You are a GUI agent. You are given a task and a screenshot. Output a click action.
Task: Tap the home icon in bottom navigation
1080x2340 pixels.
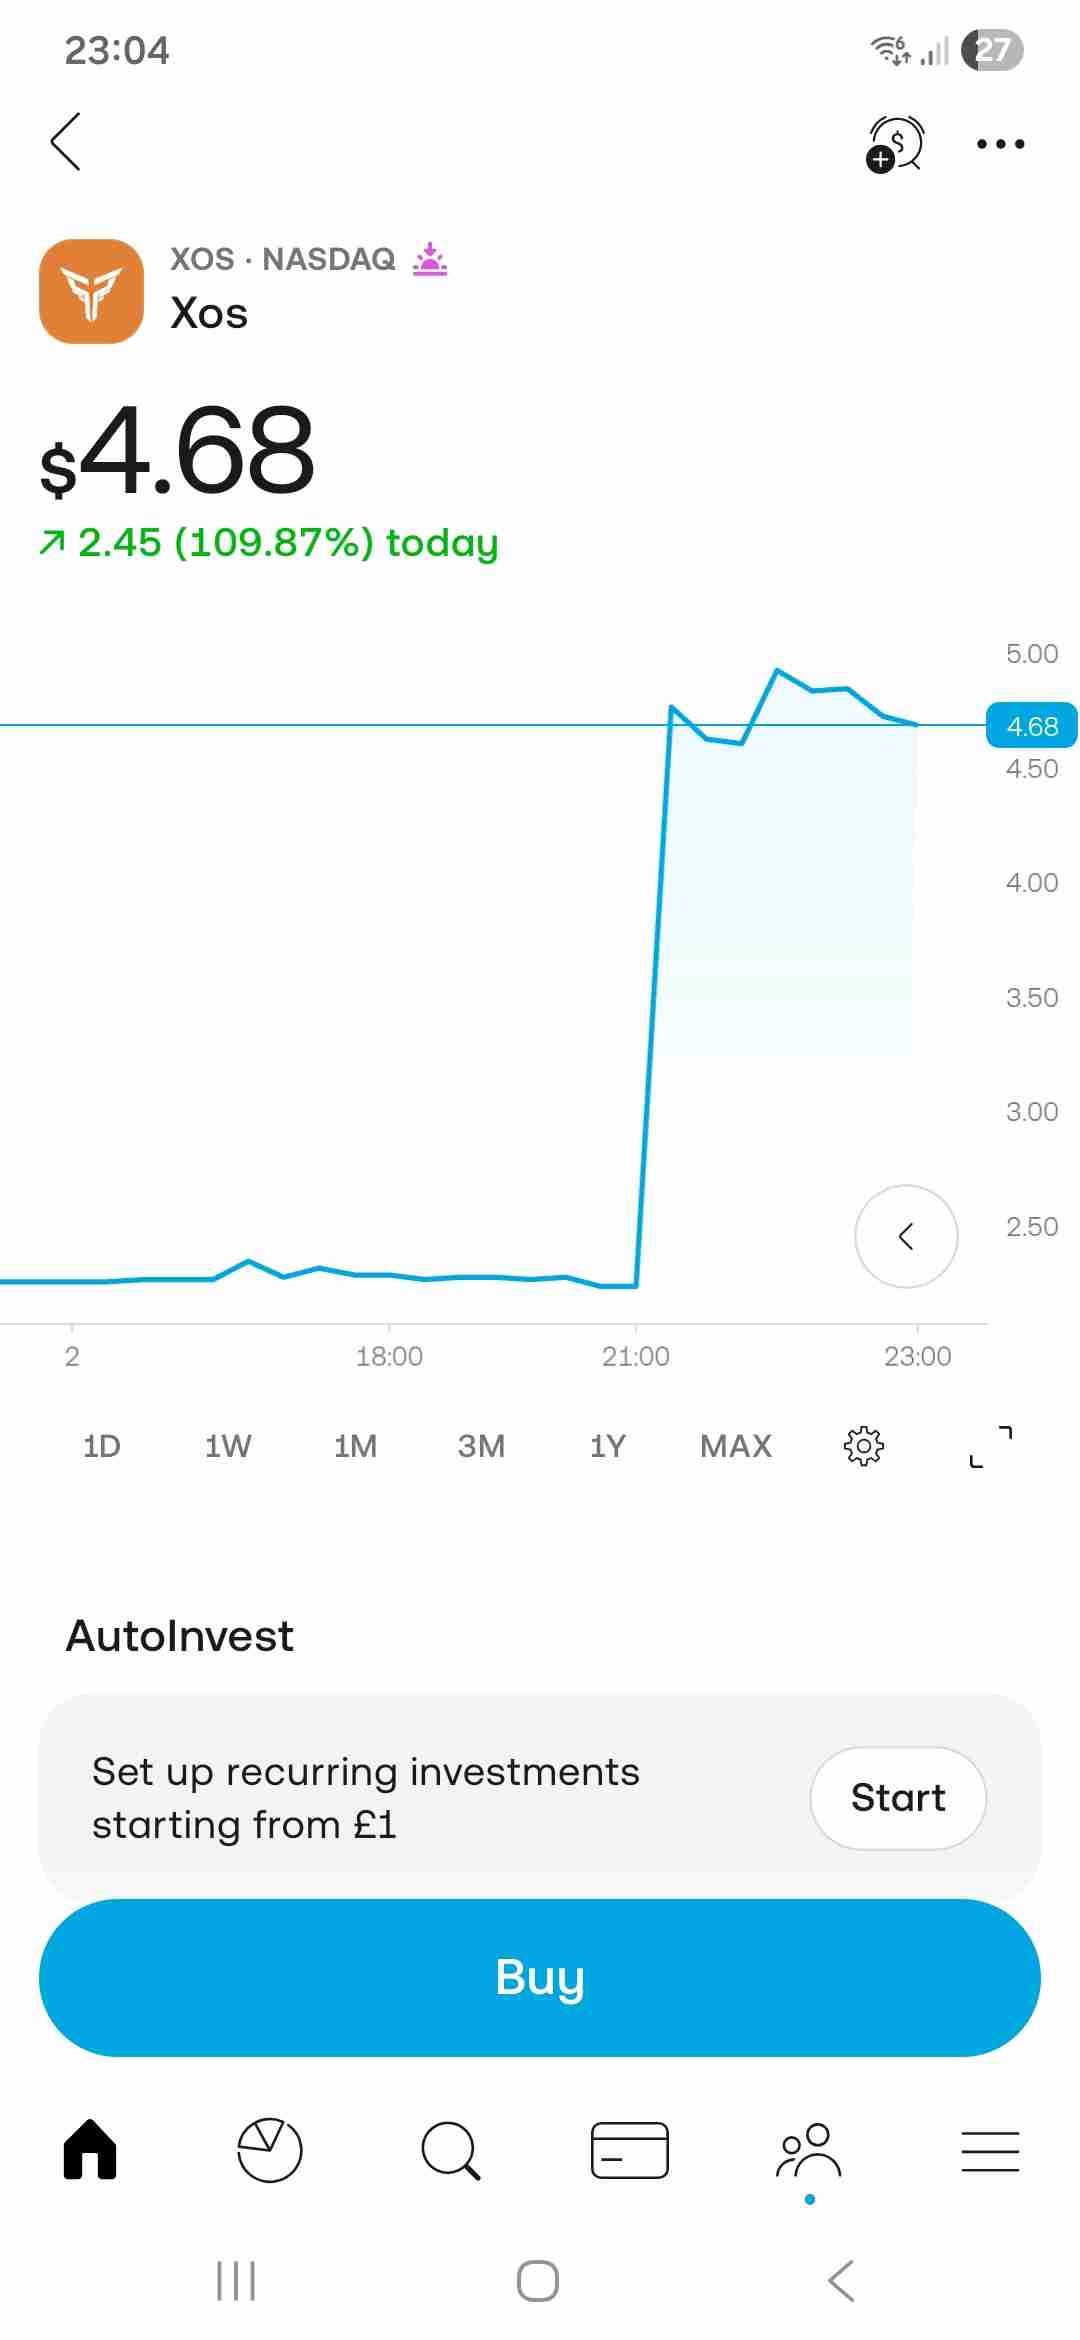[x=90, y=2149]
